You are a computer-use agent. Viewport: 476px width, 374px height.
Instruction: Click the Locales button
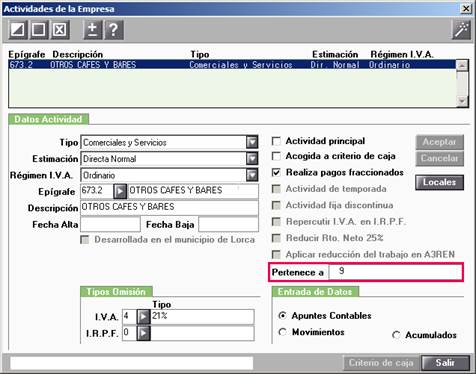click(x=439, y=182)
